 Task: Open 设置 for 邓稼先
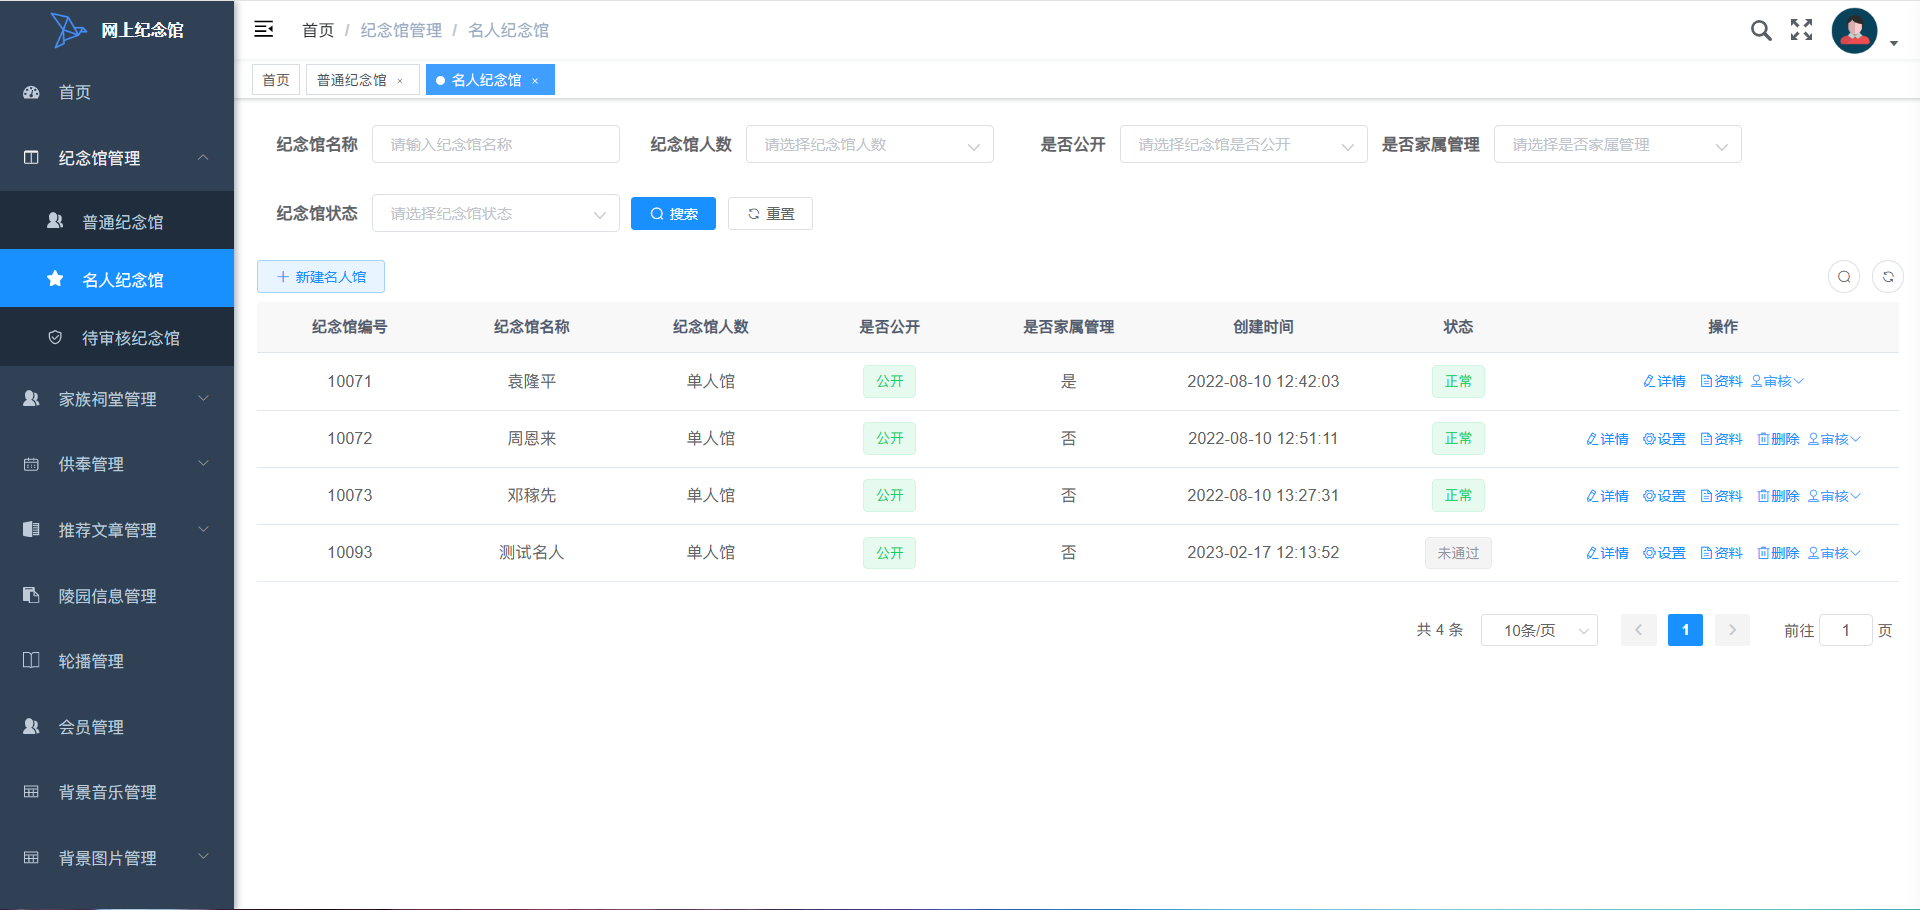(x=1664, y=496)
